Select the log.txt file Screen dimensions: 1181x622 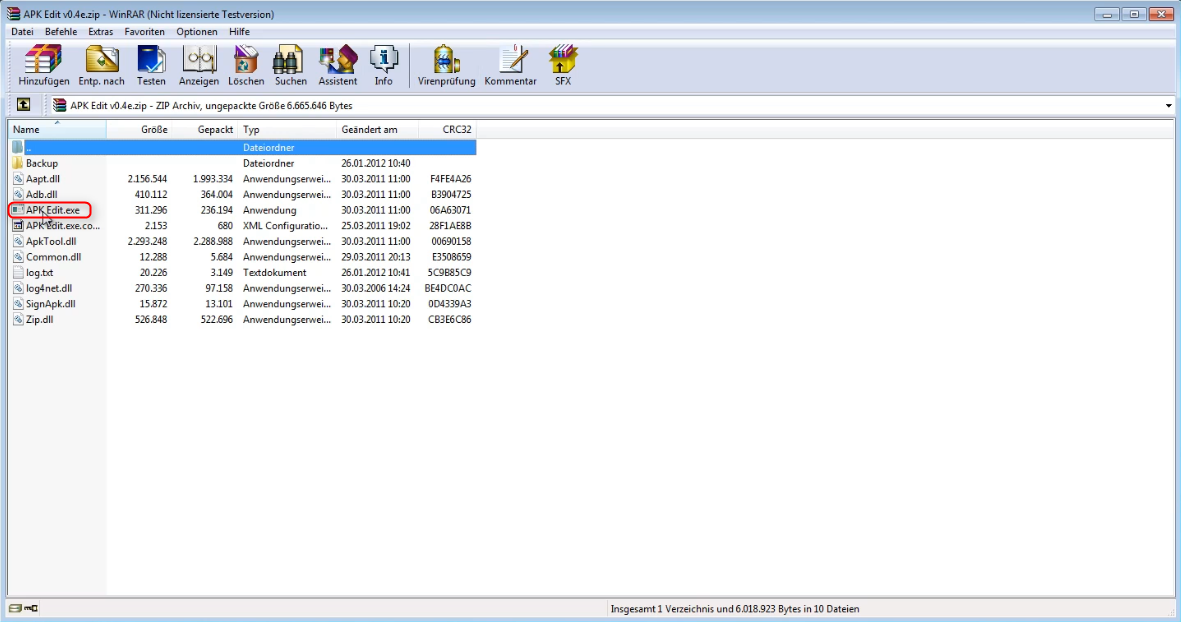(40, 272)
